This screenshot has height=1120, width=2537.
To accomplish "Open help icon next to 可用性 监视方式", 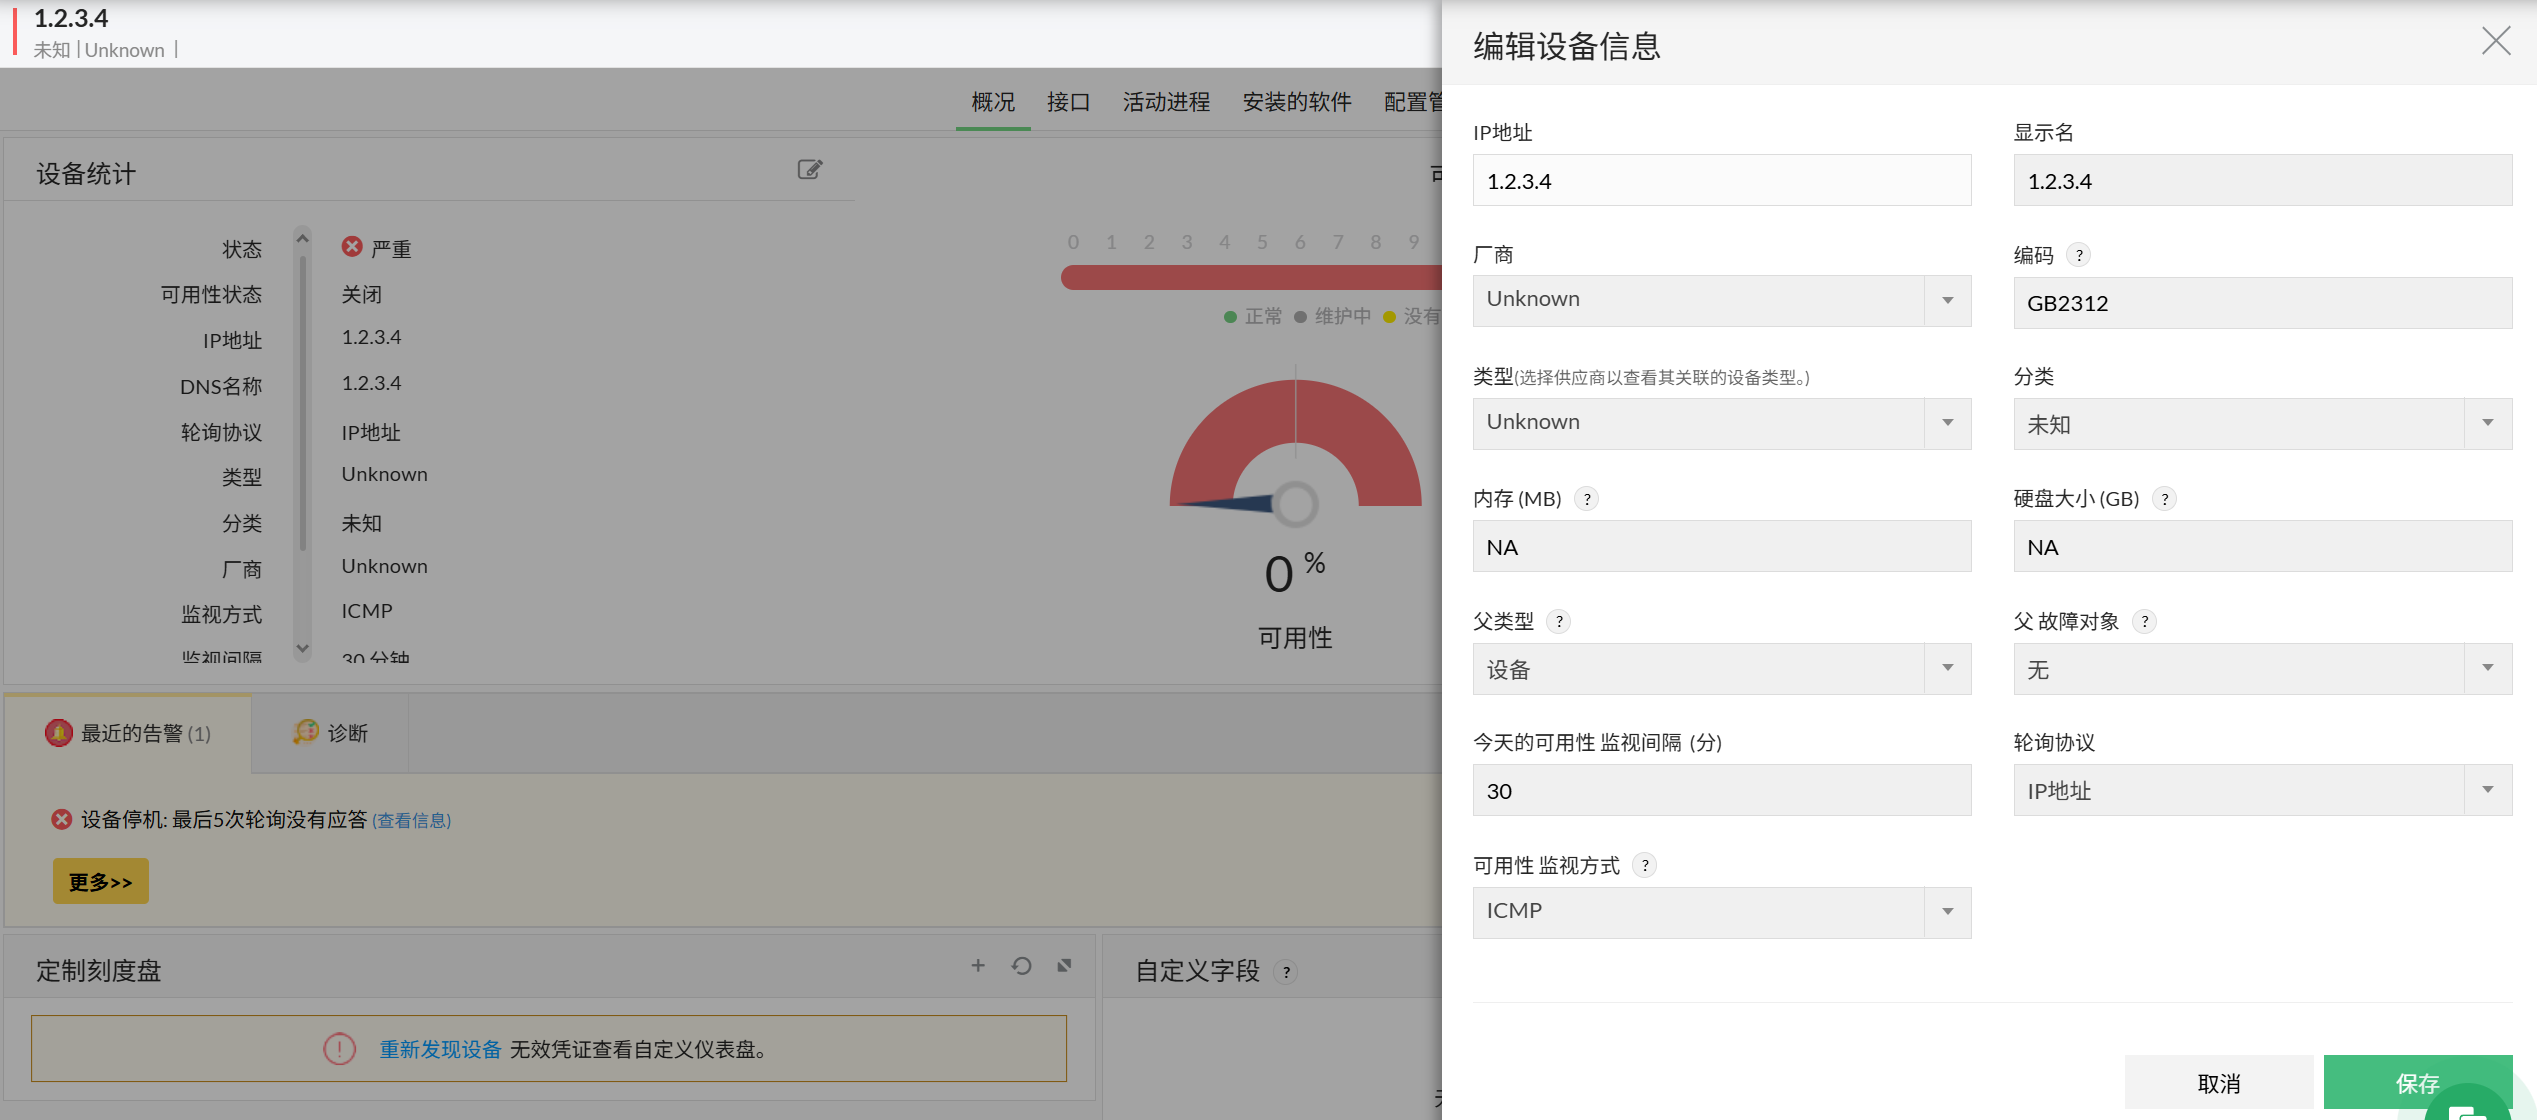I will [x=1644, y=866].
